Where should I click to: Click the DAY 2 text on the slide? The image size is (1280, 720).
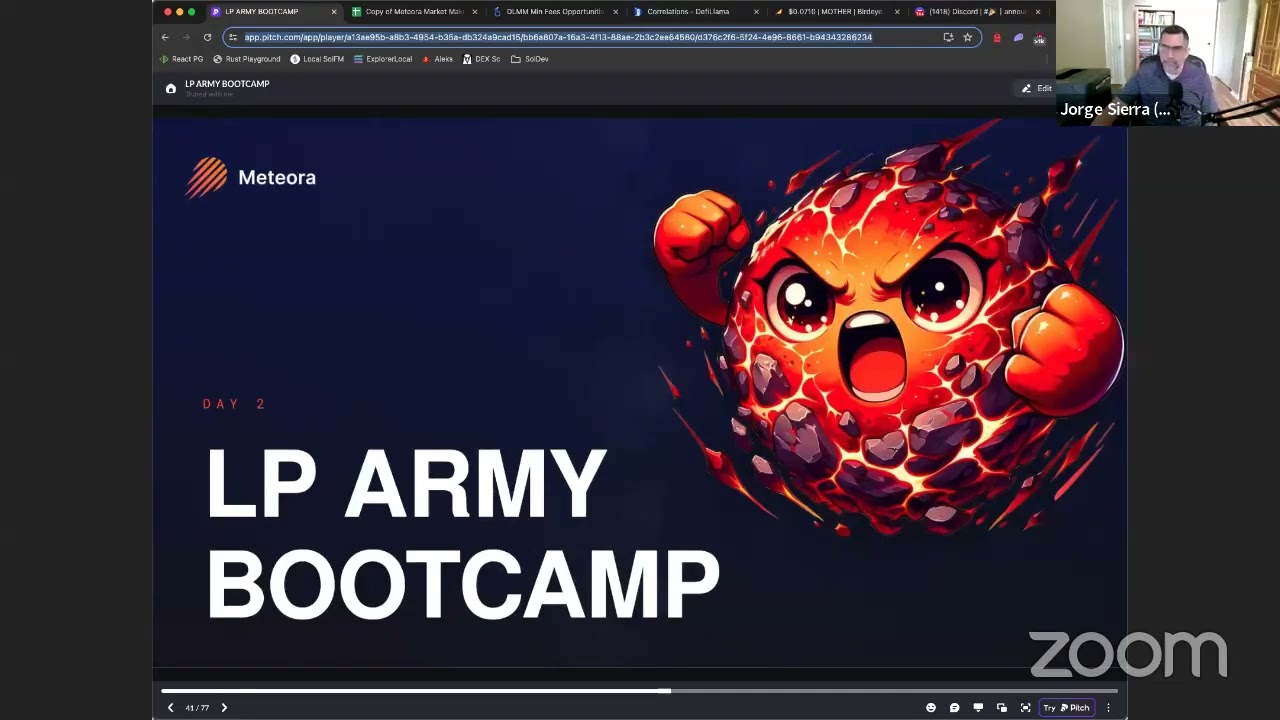coord(234,404)
